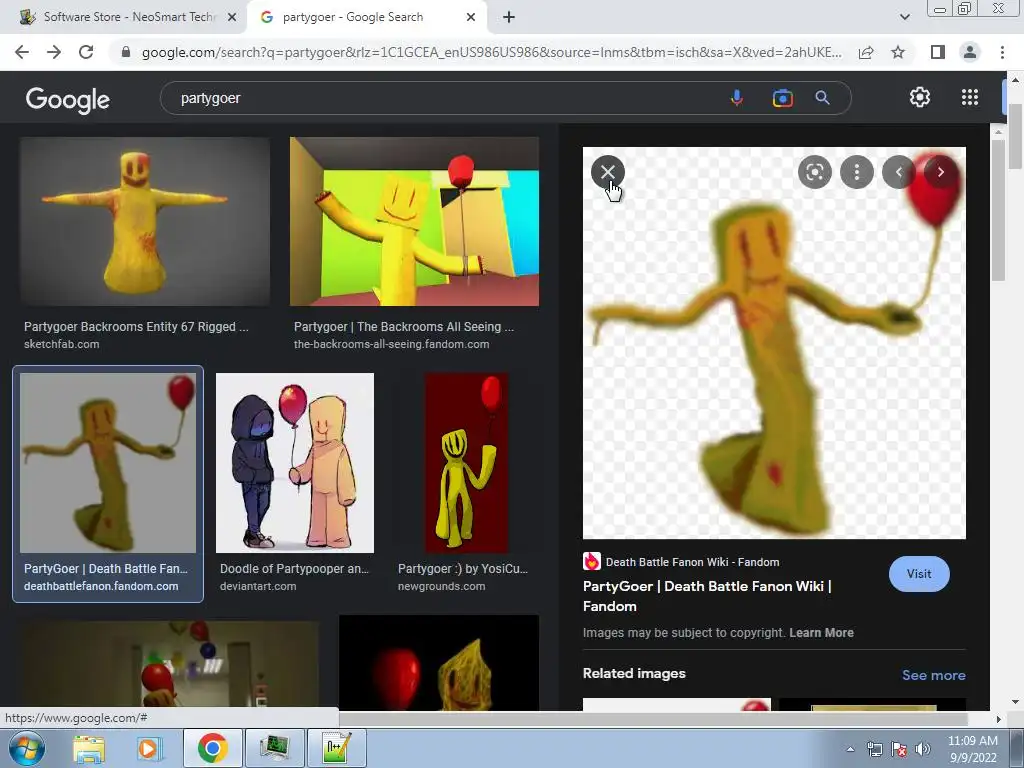
Task: Open PartyGoer Death Battle Fanon Wiki title
Action: (707, 596)
